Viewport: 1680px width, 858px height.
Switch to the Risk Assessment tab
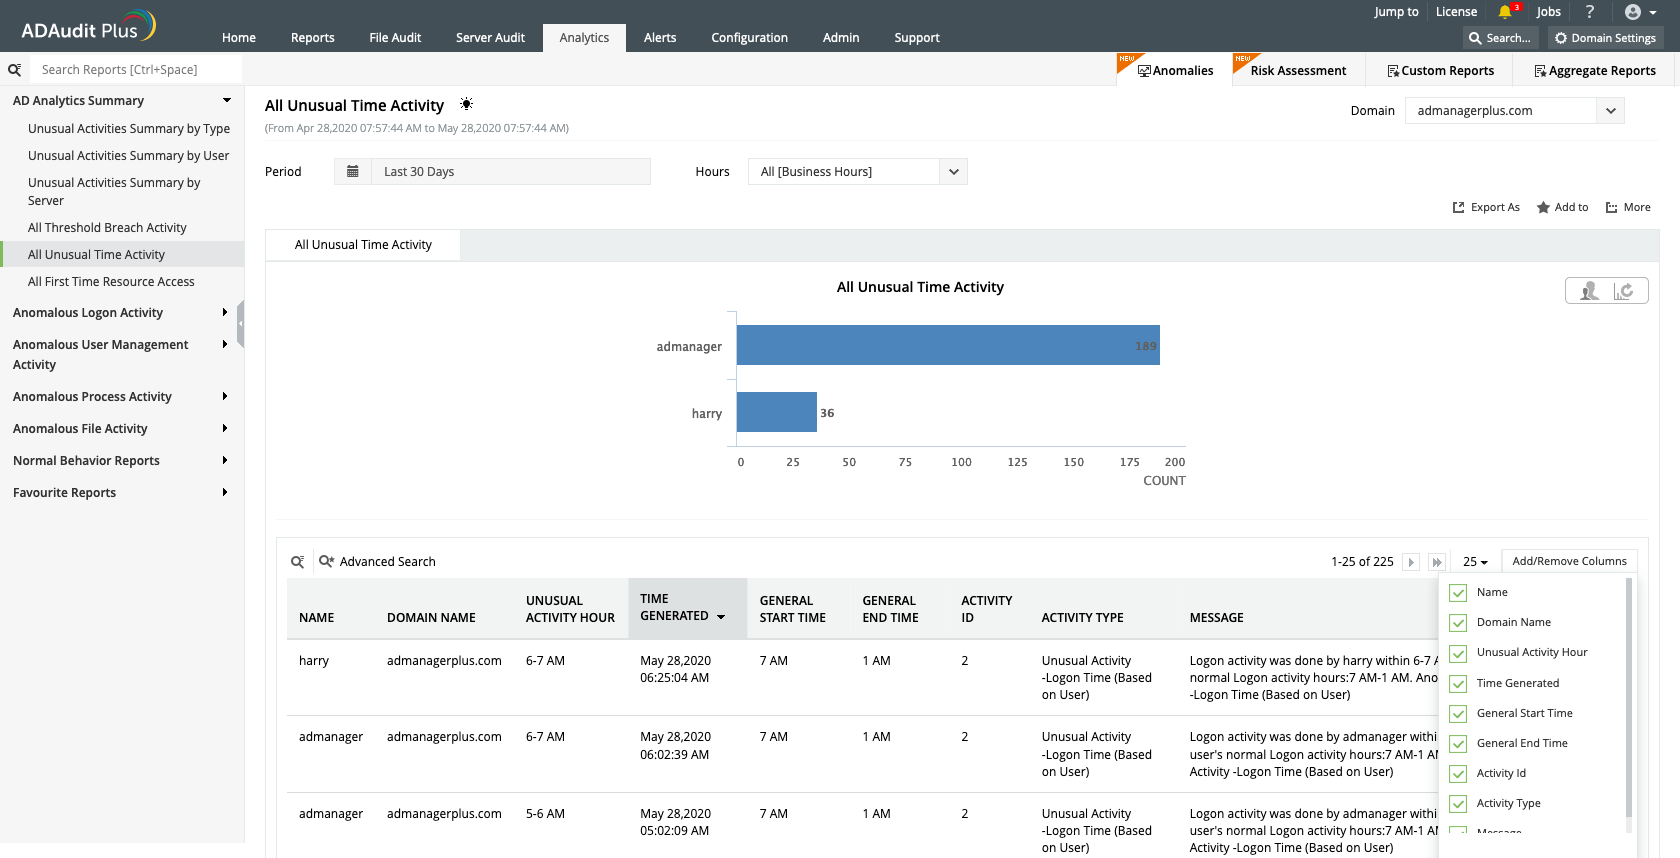[x=1297, y=71]
